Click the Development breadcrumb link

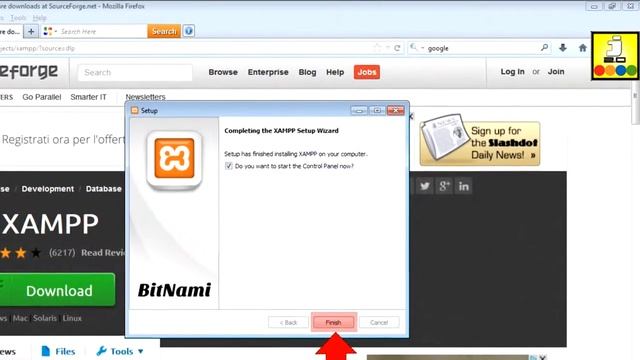pos(48,189)
